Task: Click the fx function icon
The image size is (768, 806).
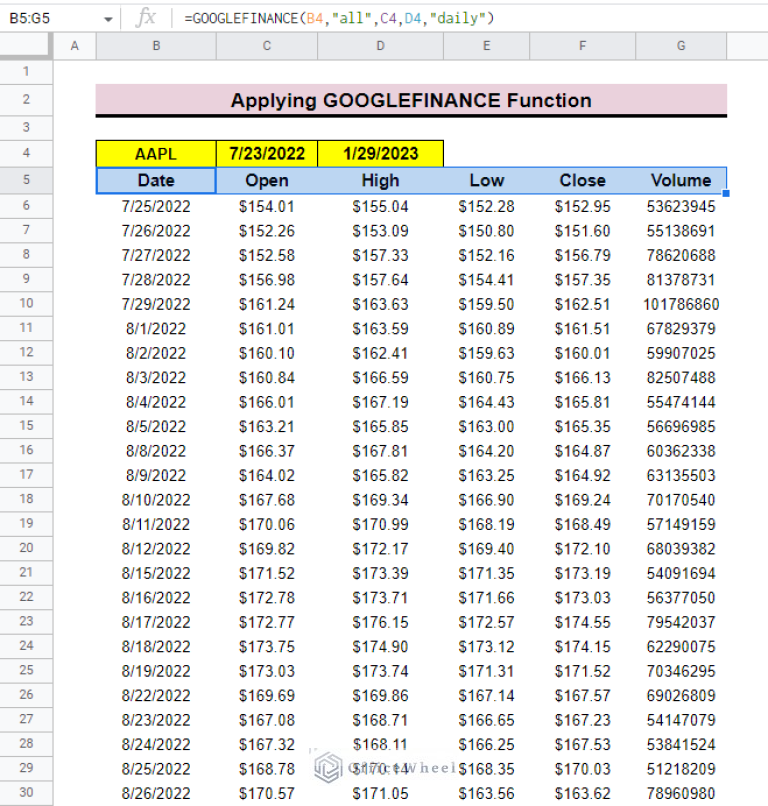Action: (146, 17)
